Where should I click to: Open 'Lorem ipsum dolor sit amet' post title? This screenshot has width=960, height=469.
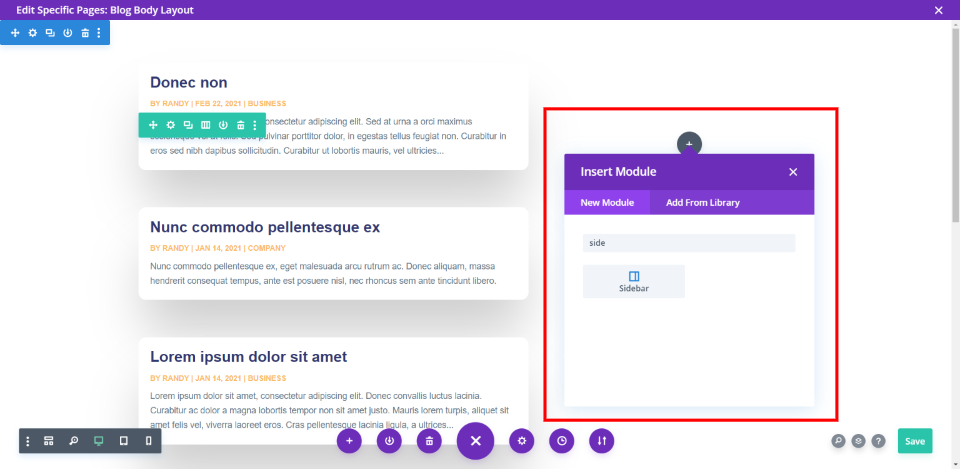point(249,356)
